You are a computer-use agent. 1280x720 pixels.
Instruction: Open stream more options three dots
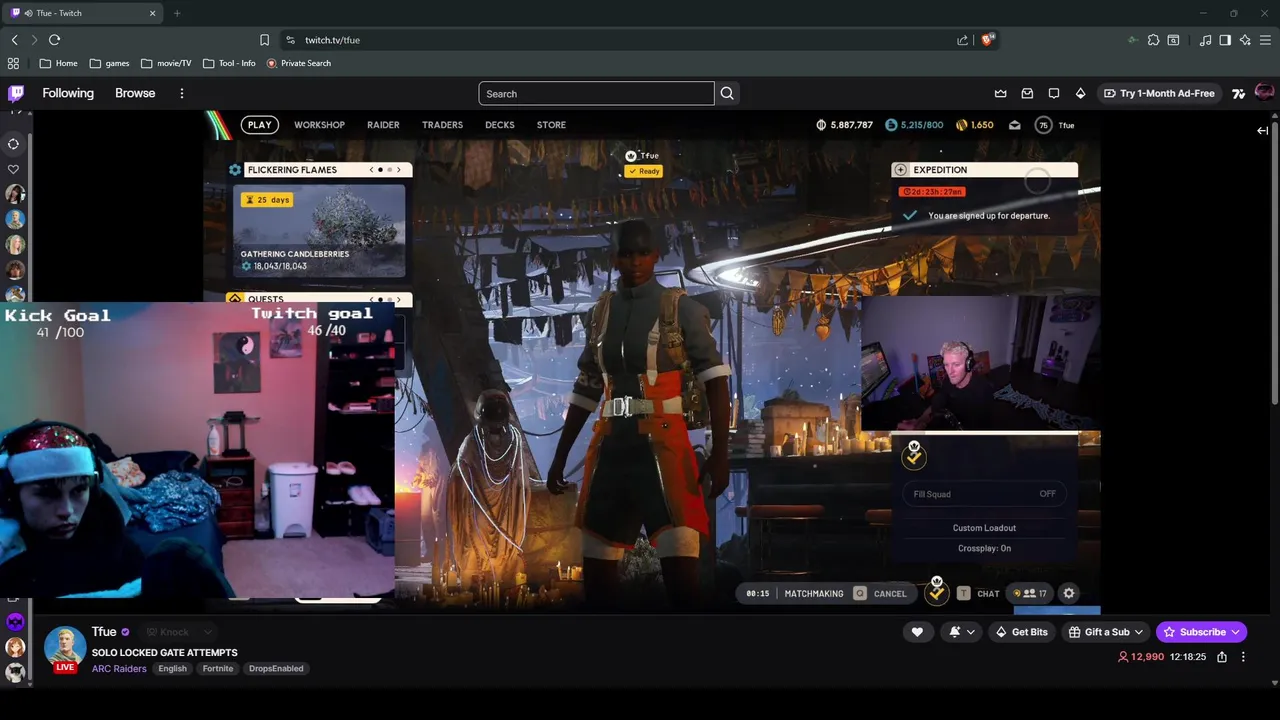click(1243, 657)
